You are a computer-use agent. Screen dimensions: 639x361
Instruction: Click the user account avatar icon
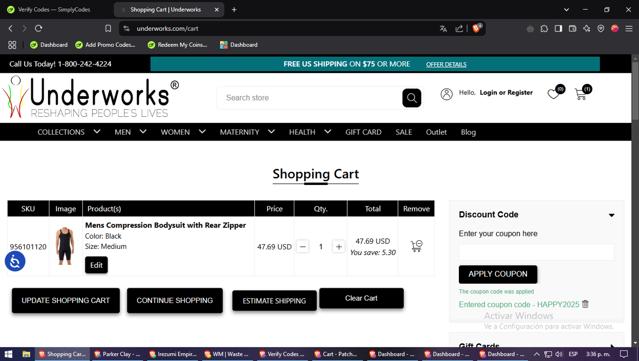click(x=446, y=94)
